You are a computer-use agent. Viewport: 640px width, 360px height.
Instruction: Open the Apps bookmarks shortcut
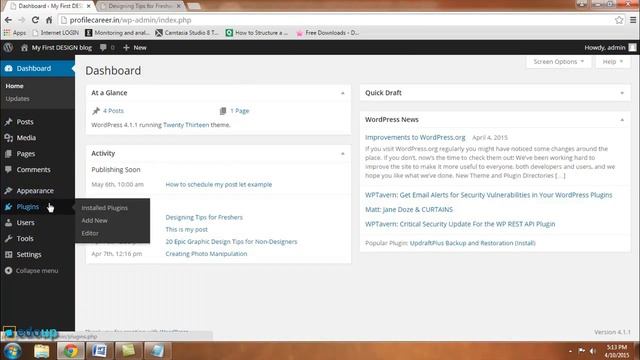click(x=15, y=33)
